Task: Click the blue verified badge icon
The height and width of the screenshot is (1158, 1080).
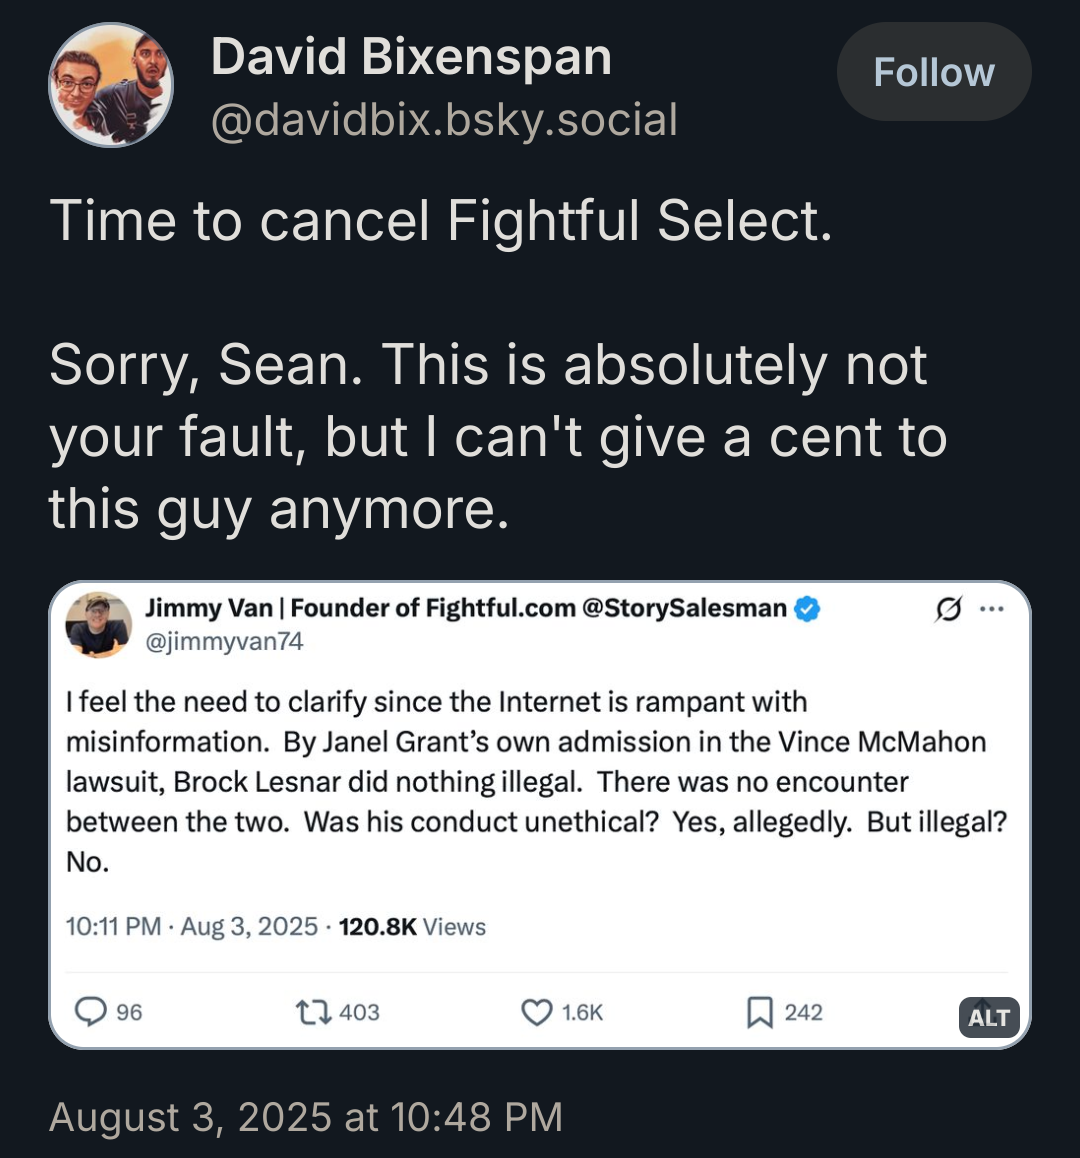Action: click(x=808, y=608)
